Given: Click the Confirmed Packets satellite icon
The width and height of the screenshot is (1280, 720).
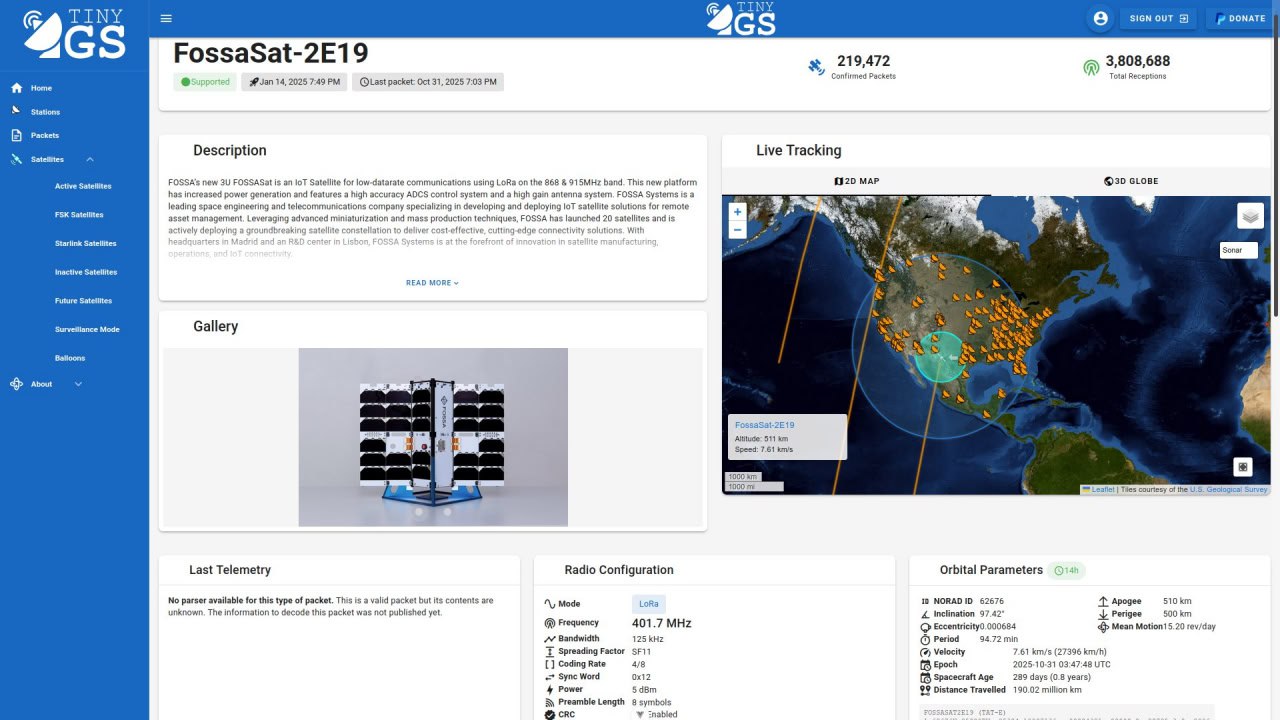Looking at the screenshot, I should tap(817, 67).
